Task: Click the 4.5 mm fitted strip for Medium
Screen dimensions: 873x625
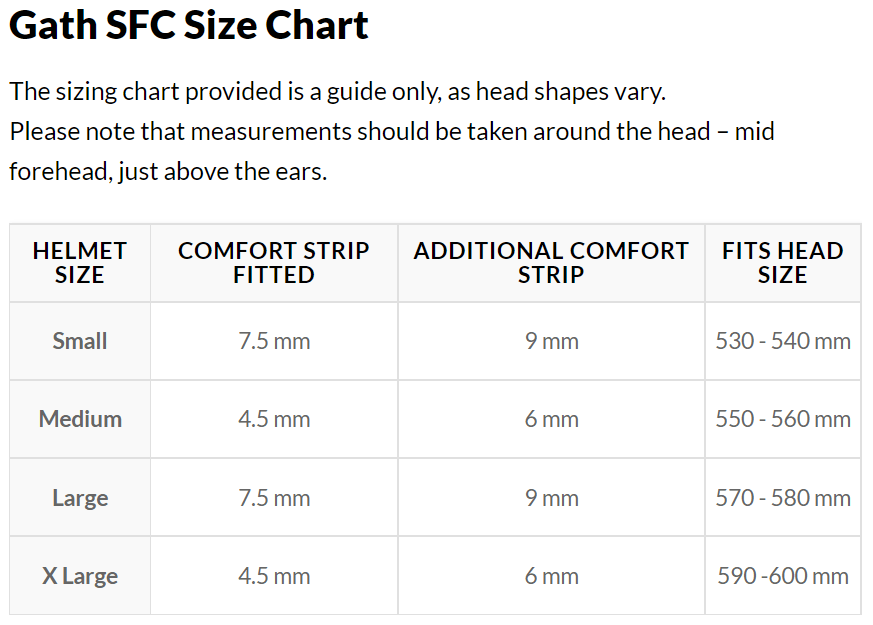Action: tap(274, 419)
